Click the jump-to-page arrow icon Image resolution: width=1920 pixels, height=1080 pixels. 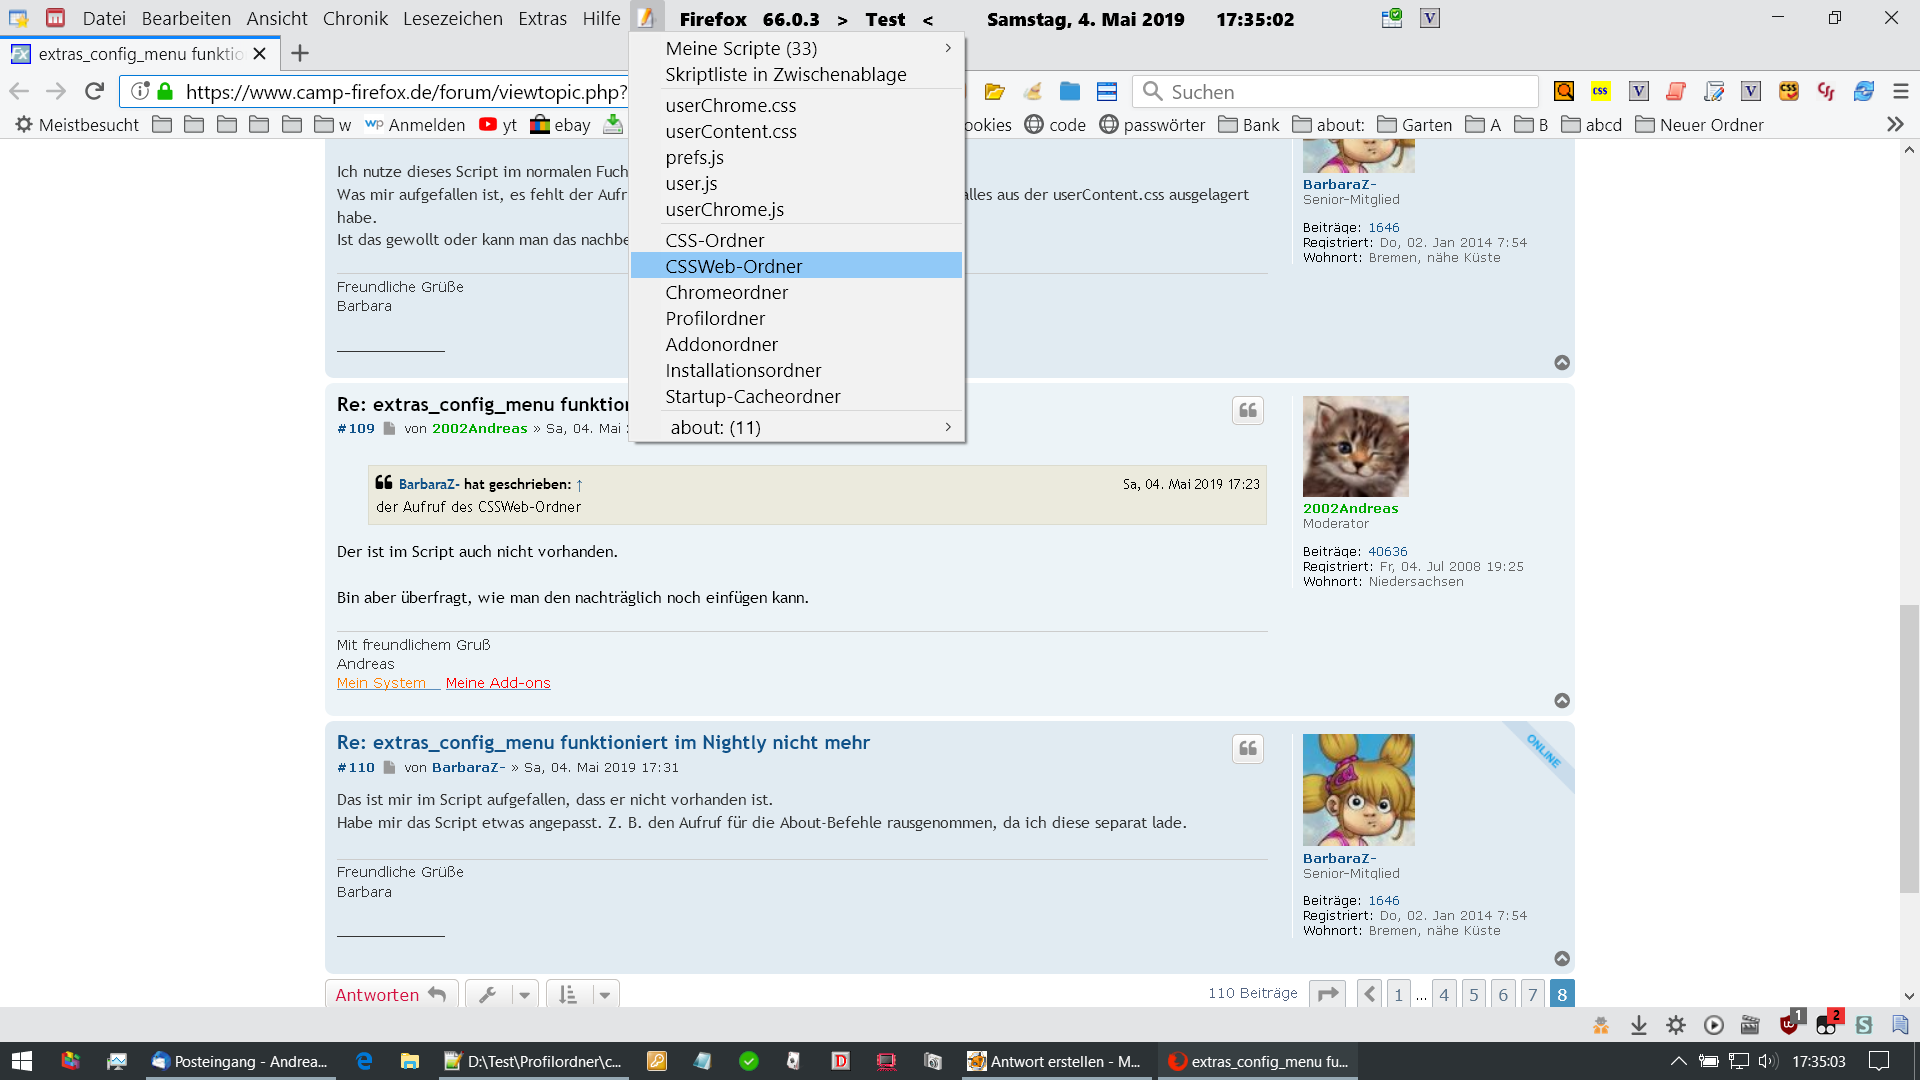[x=1327, y=994]
